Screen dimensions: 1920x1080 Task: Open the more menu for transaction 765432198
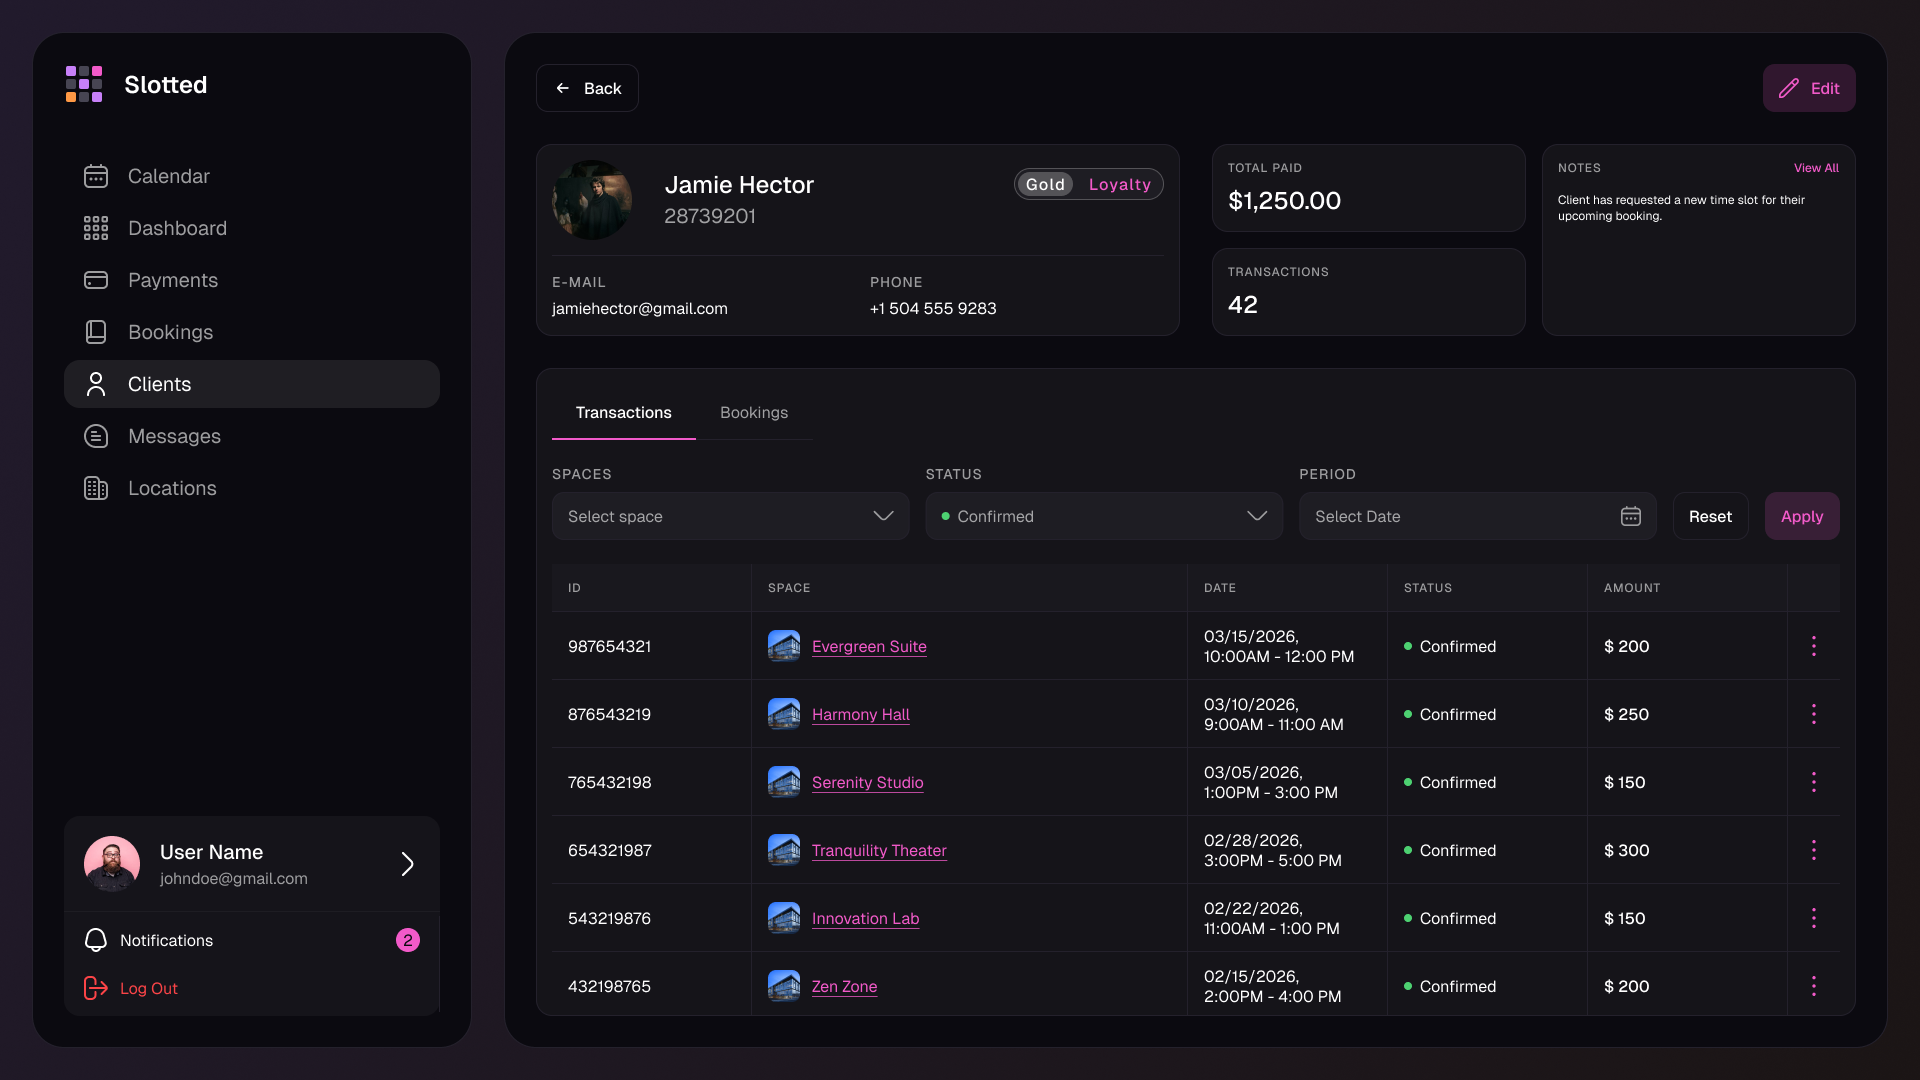(x=1814, y=782)
